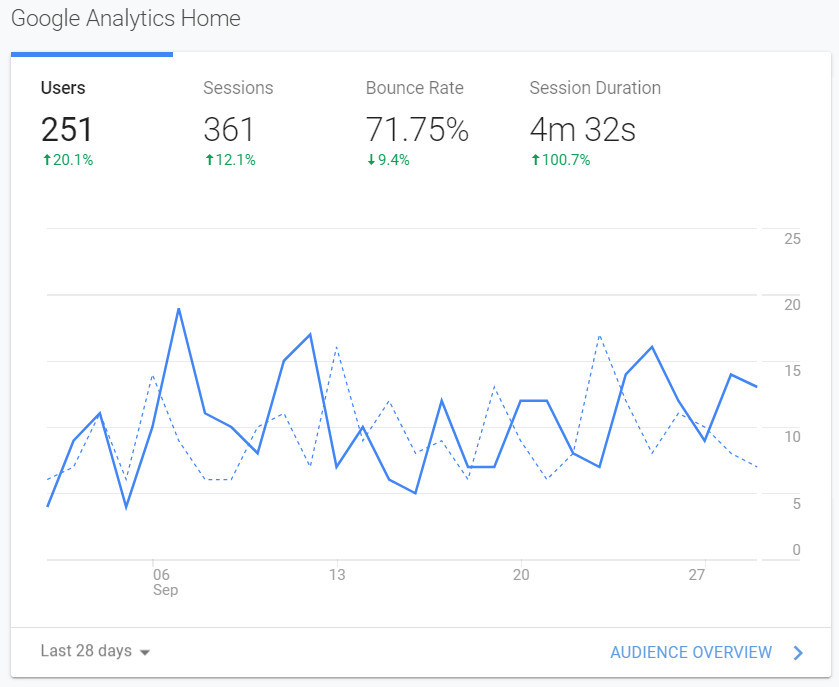Switch to the Bounce Rate metric tab

(417, 123)
